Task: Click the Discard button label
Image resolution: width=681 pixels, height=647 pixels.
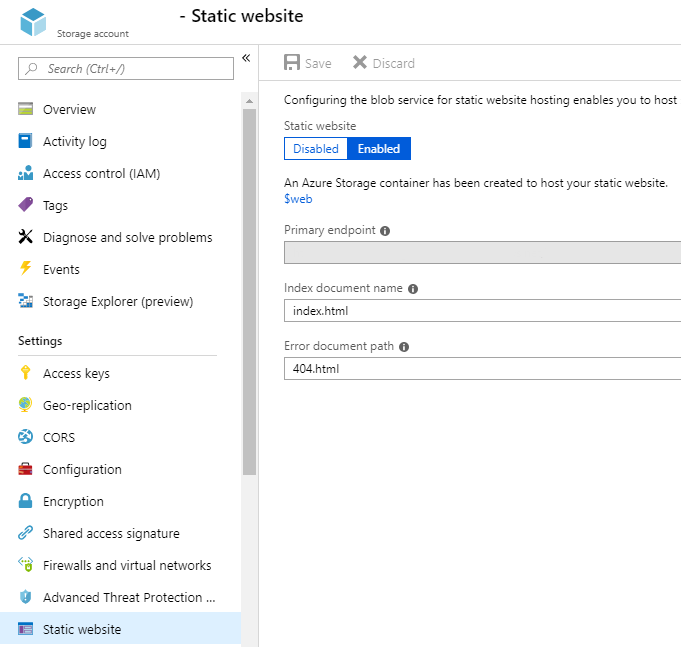Action: pyautogui.click(x=394, y=63)
